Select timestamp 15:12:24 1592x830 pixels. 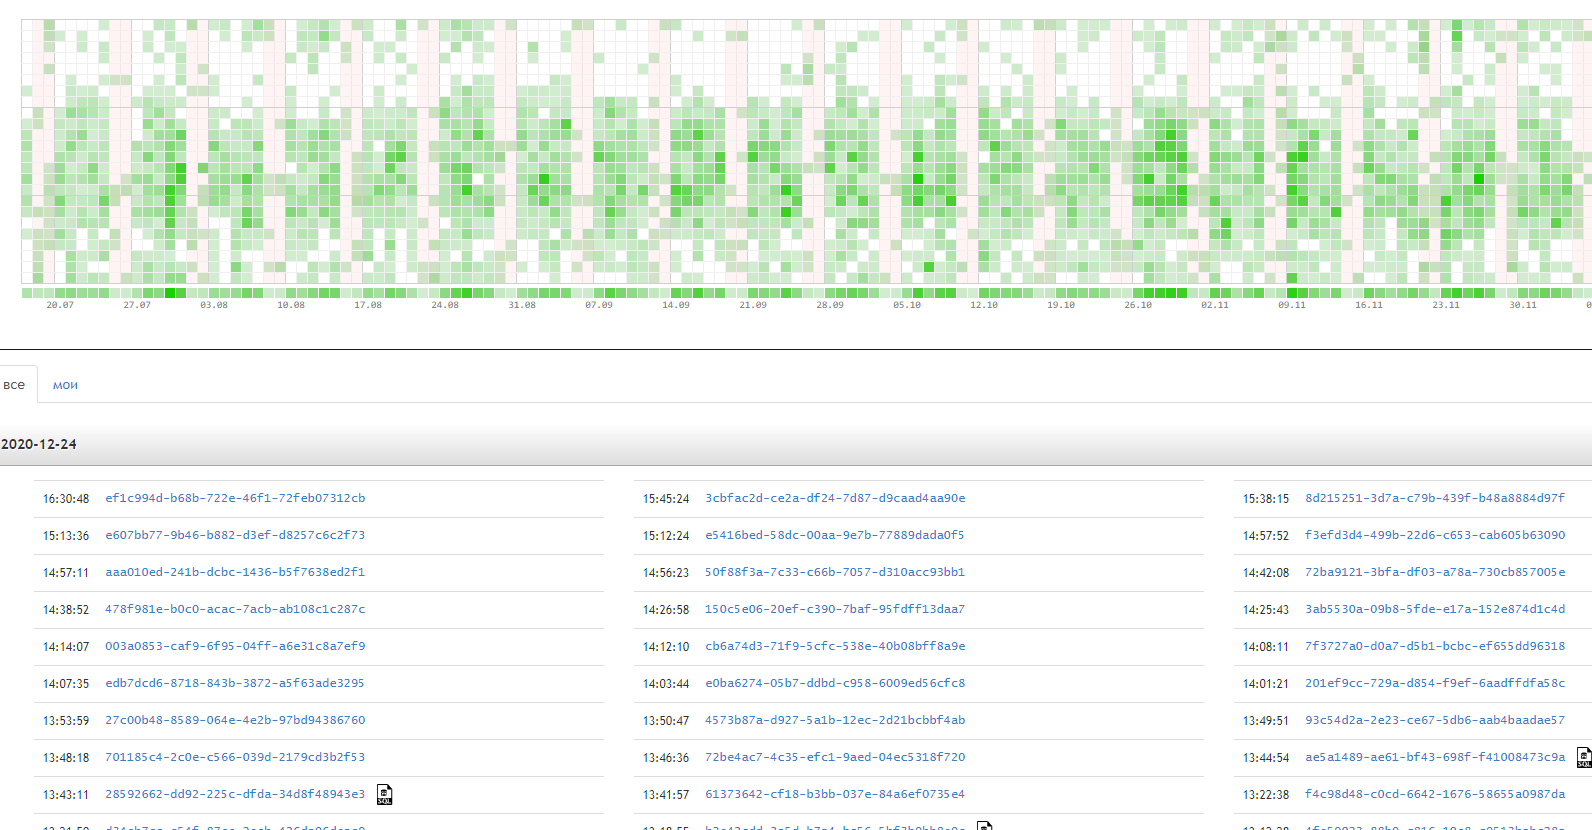coord(666,536)
